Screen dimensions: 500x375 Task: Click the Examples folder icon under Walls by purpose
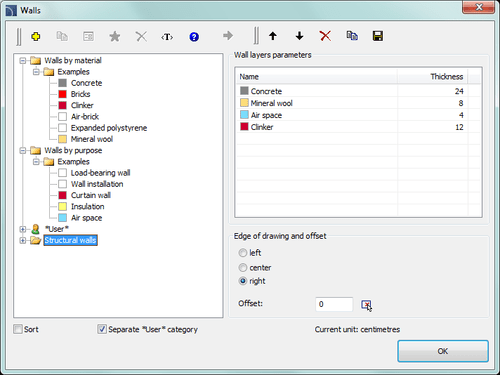(49, 162)
